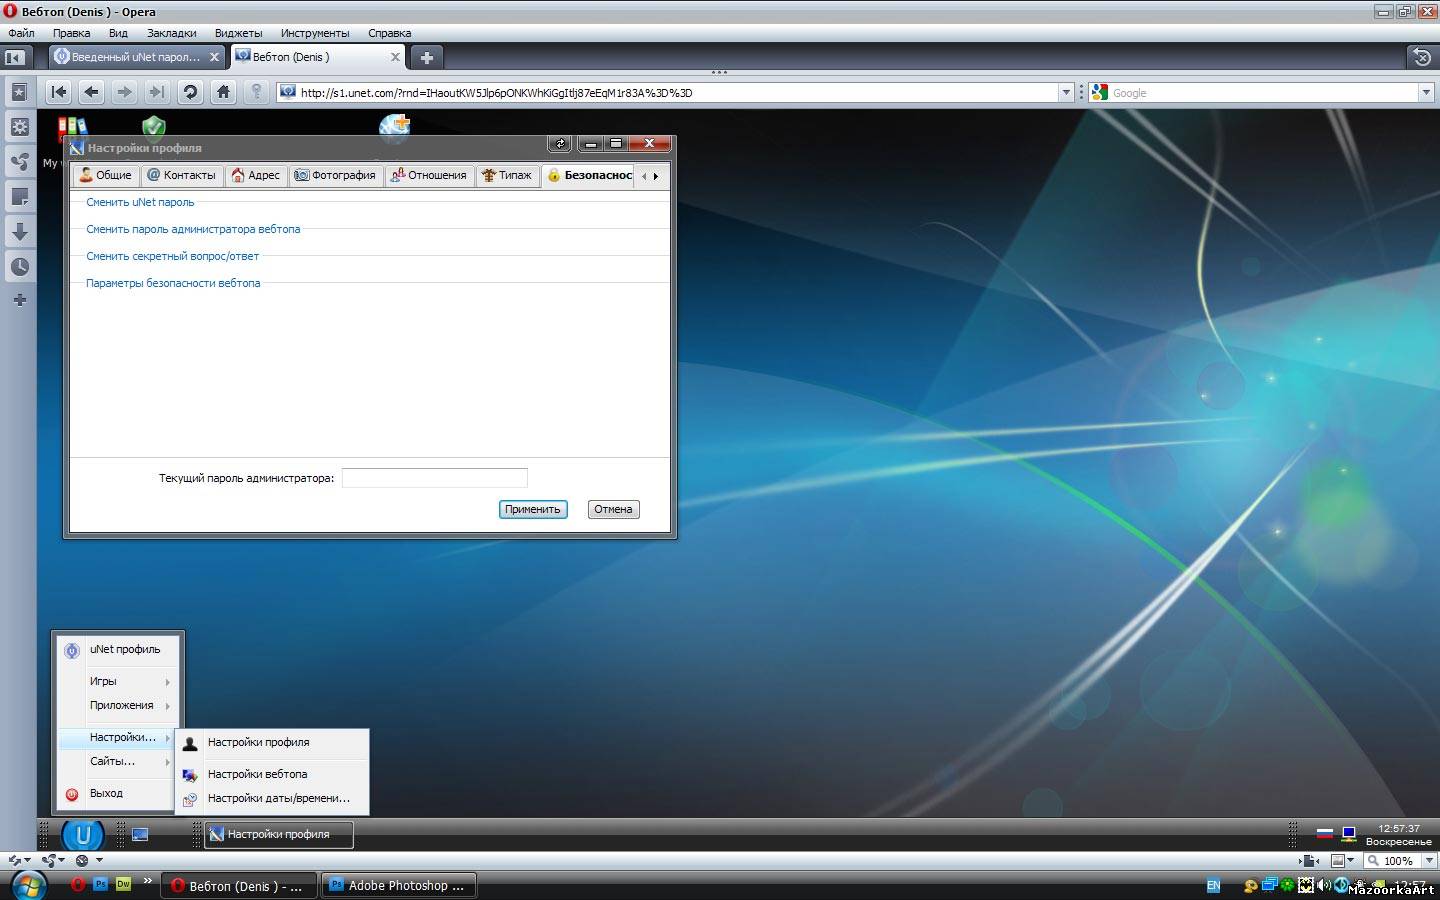Click the Сменить uNet пароль link
1440x900 pixels.
click(x=140, y=202)
